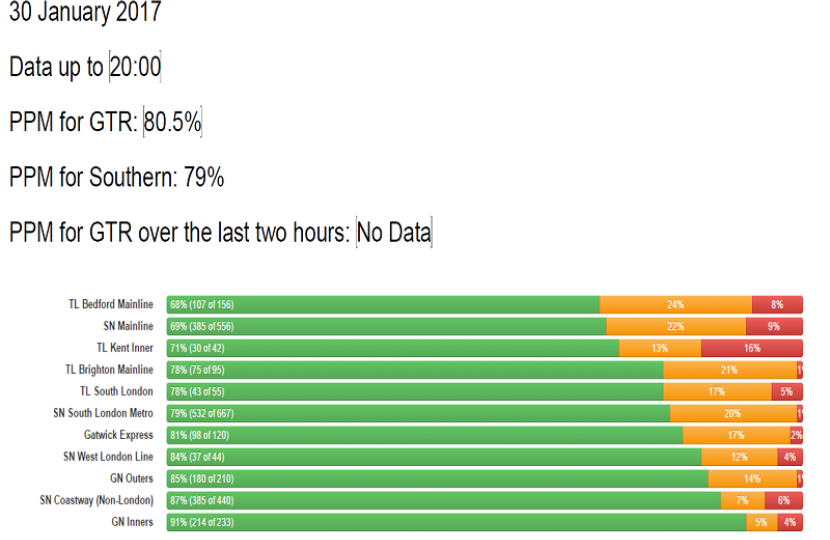The height and width of the screenshot is (540, 830).
Task: Click the Gatwick Express orange 17% segment
Action: pyautogui.click(x=735, y=435)
